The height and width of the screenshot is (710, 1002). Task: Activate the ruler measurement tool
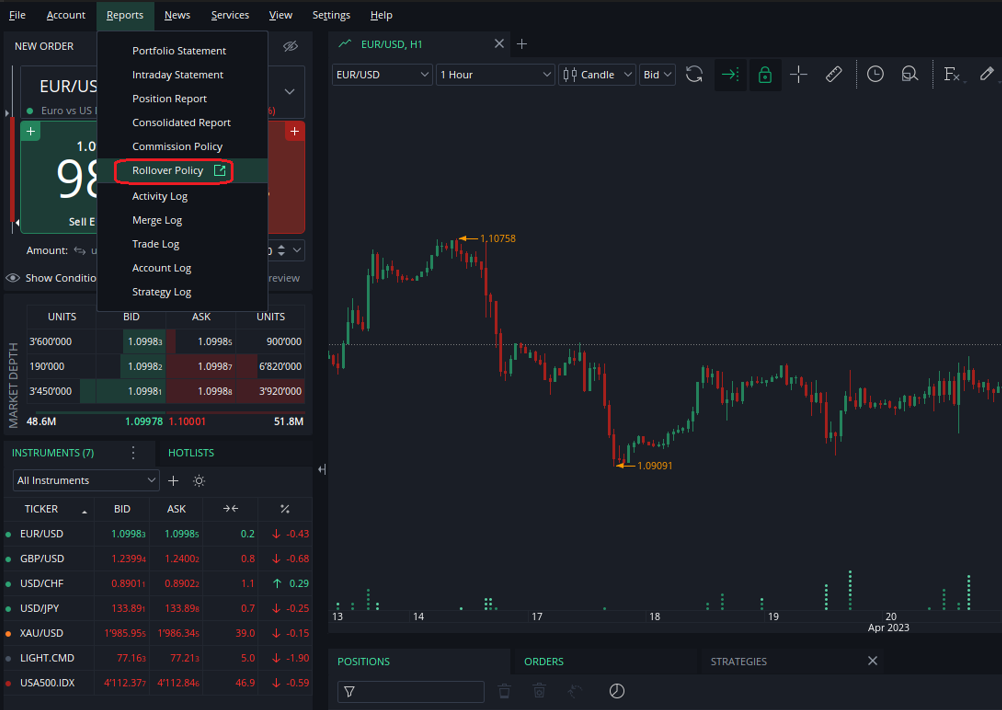pyautogui.click(x=833, y=75)
